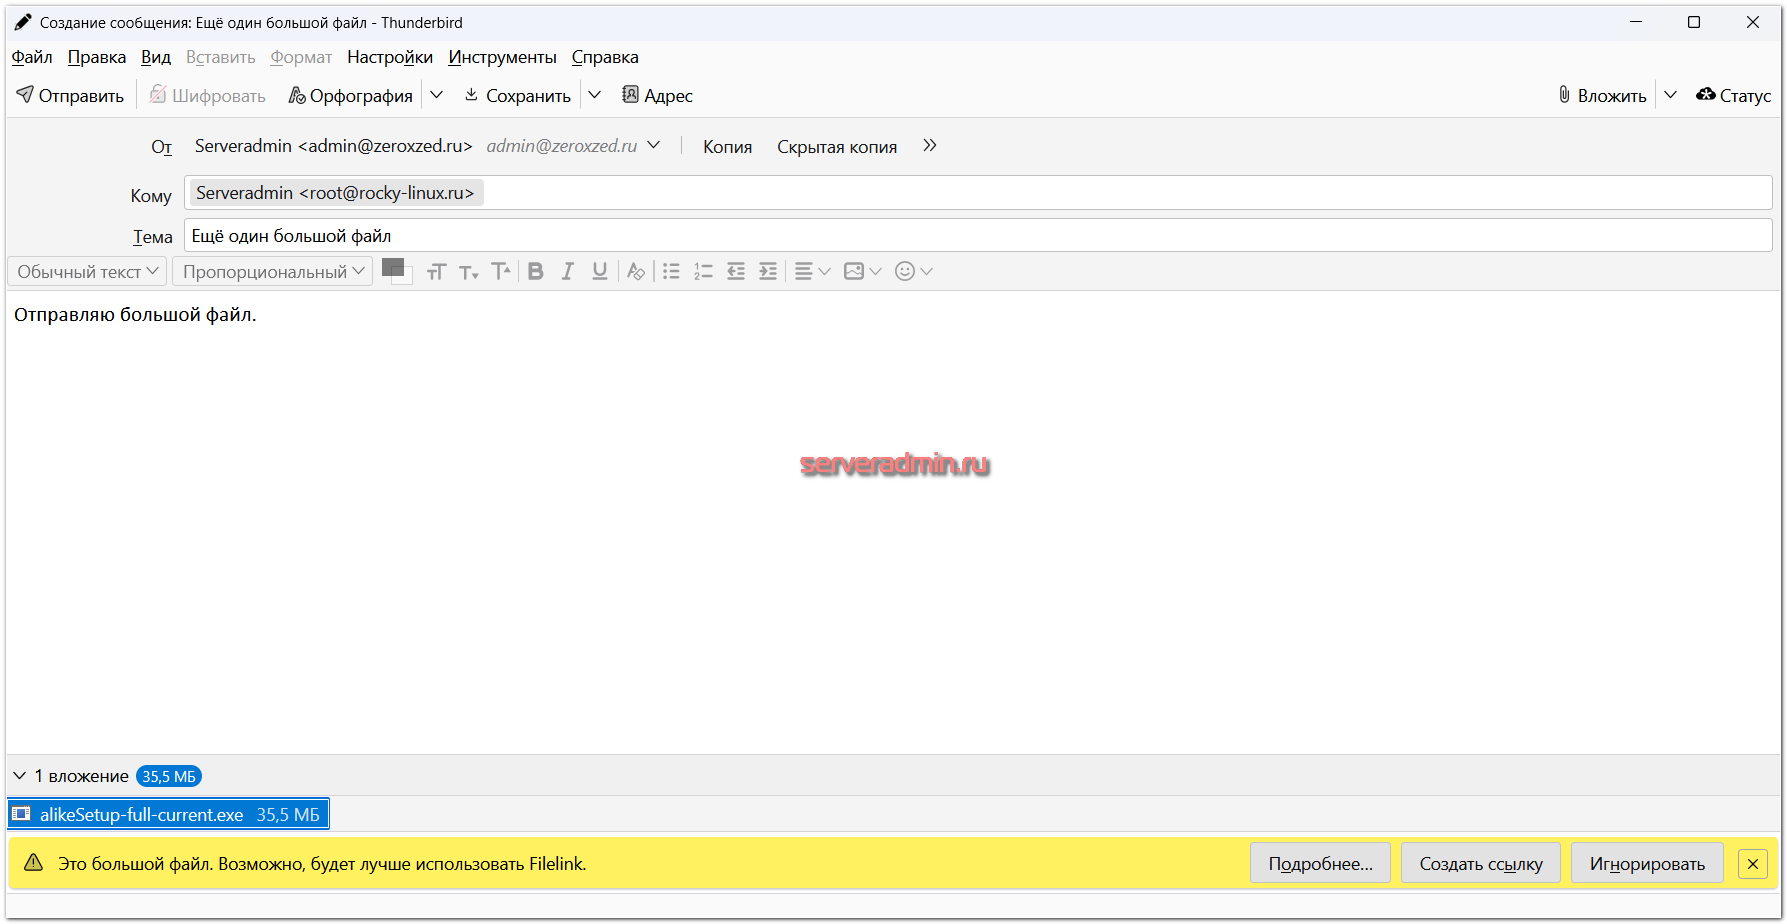Apply numbered list formatting

[703, 272]
